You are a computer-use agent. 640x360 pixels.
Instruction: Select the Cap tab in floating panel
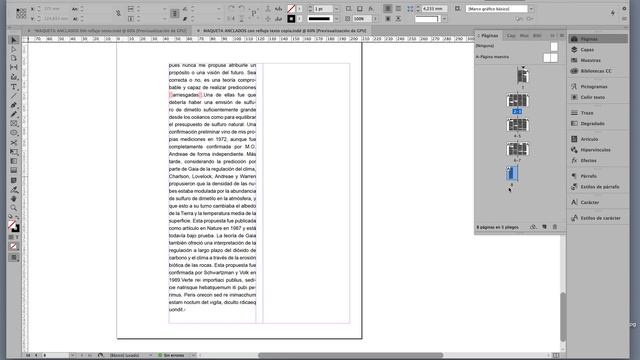pos(511,36)
